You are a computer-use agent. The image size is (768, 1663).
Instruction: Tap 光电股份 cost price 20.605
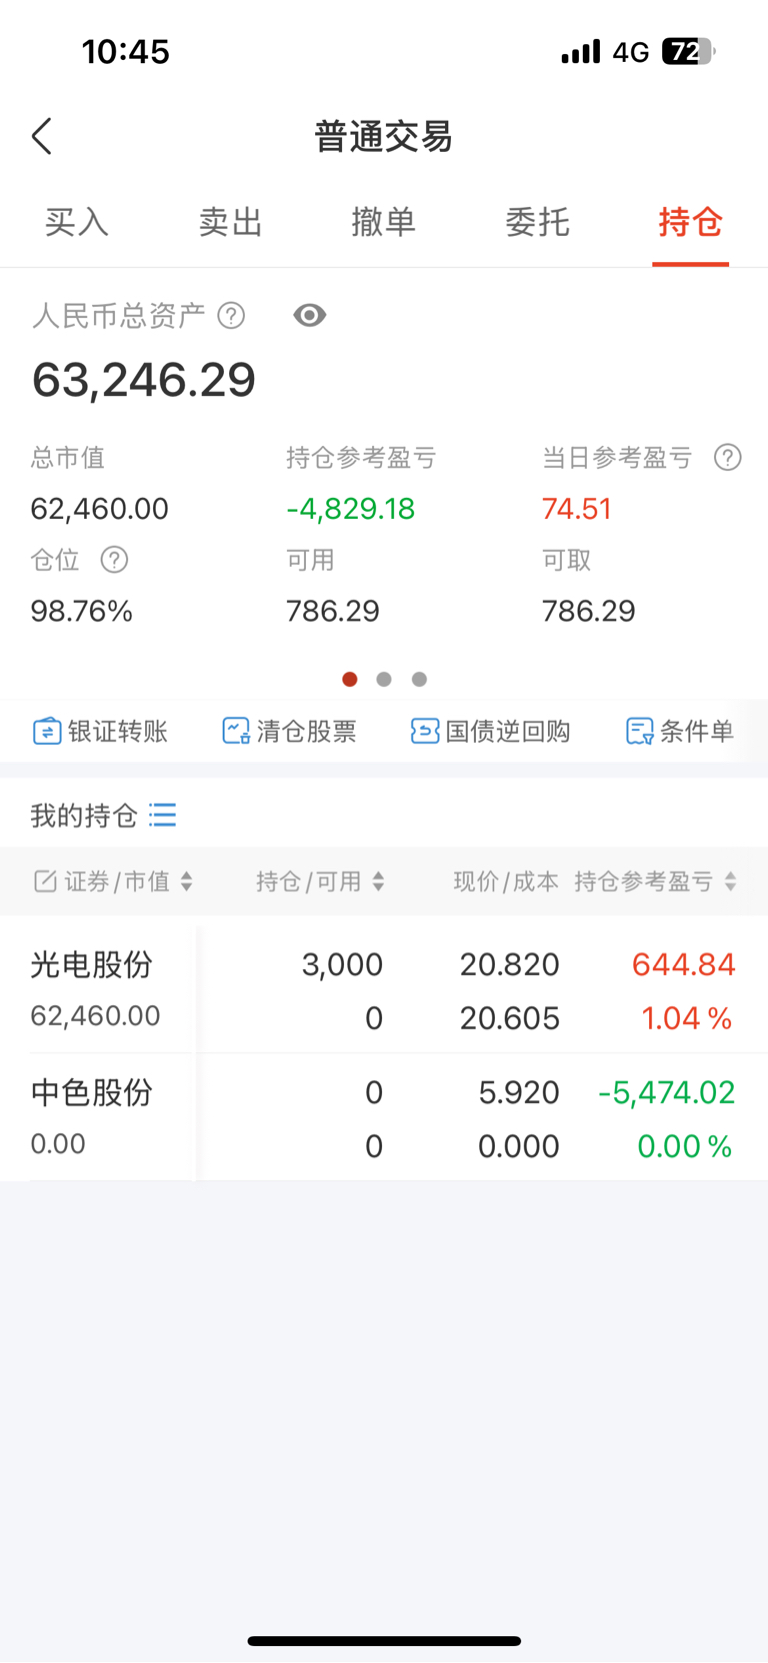(x=509, y=1019)
